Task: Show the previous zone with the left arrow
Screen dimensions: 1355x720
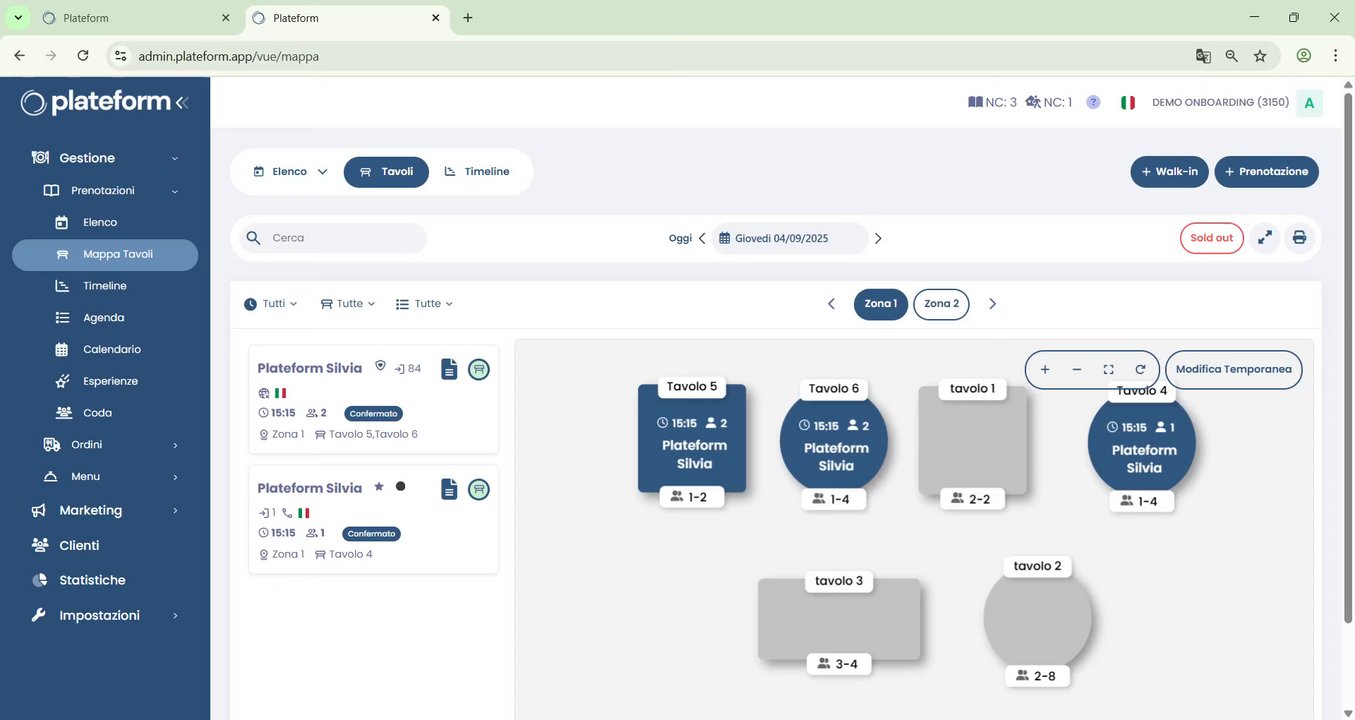Action: pyautogui.click(x=831, y=304)
